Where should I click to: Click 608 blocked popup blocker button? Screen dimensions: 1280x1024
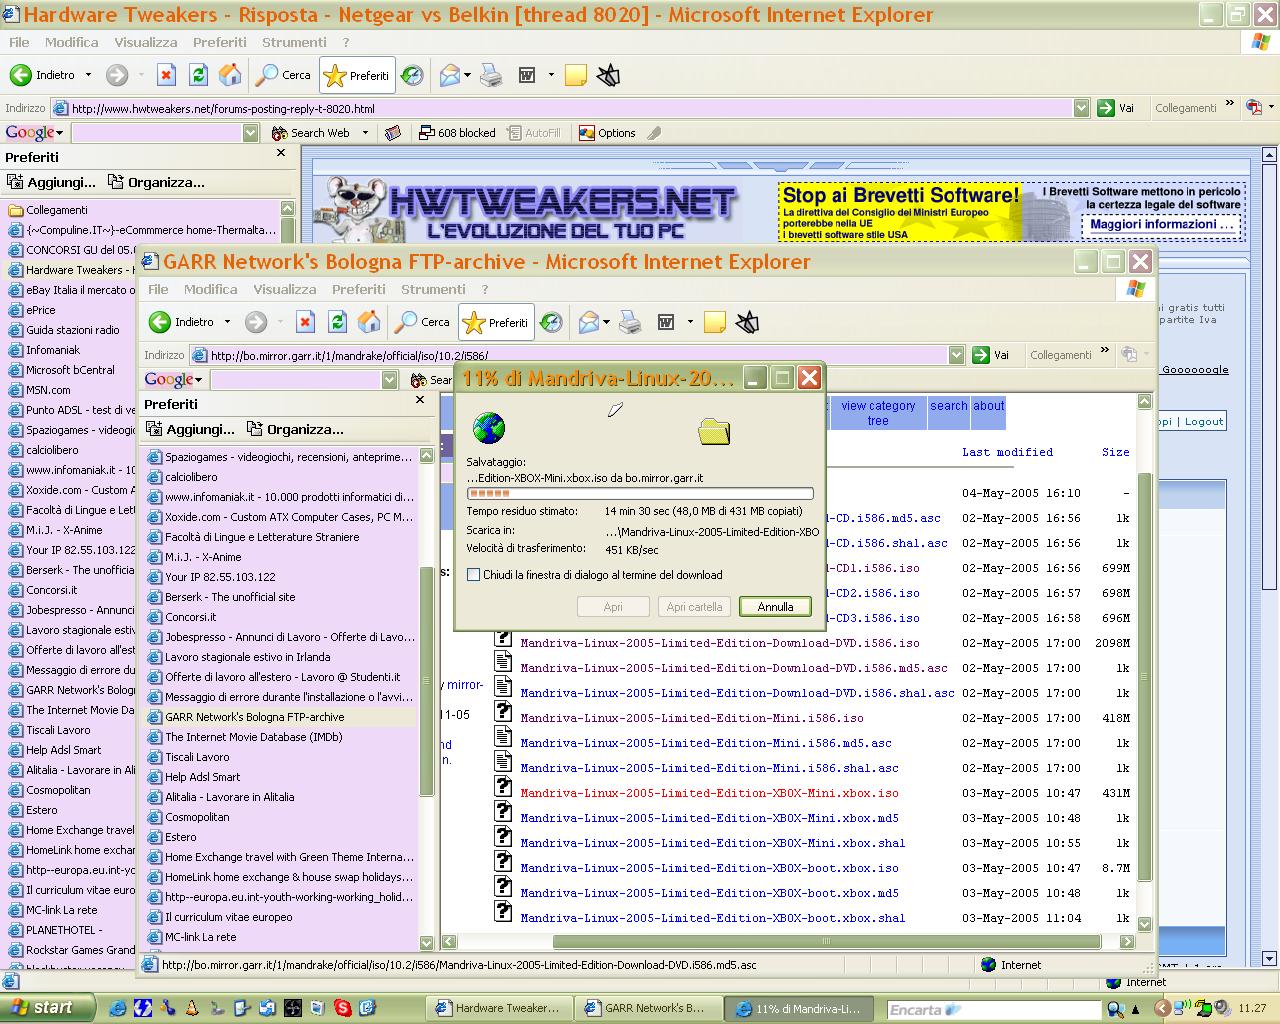(457, 133)
